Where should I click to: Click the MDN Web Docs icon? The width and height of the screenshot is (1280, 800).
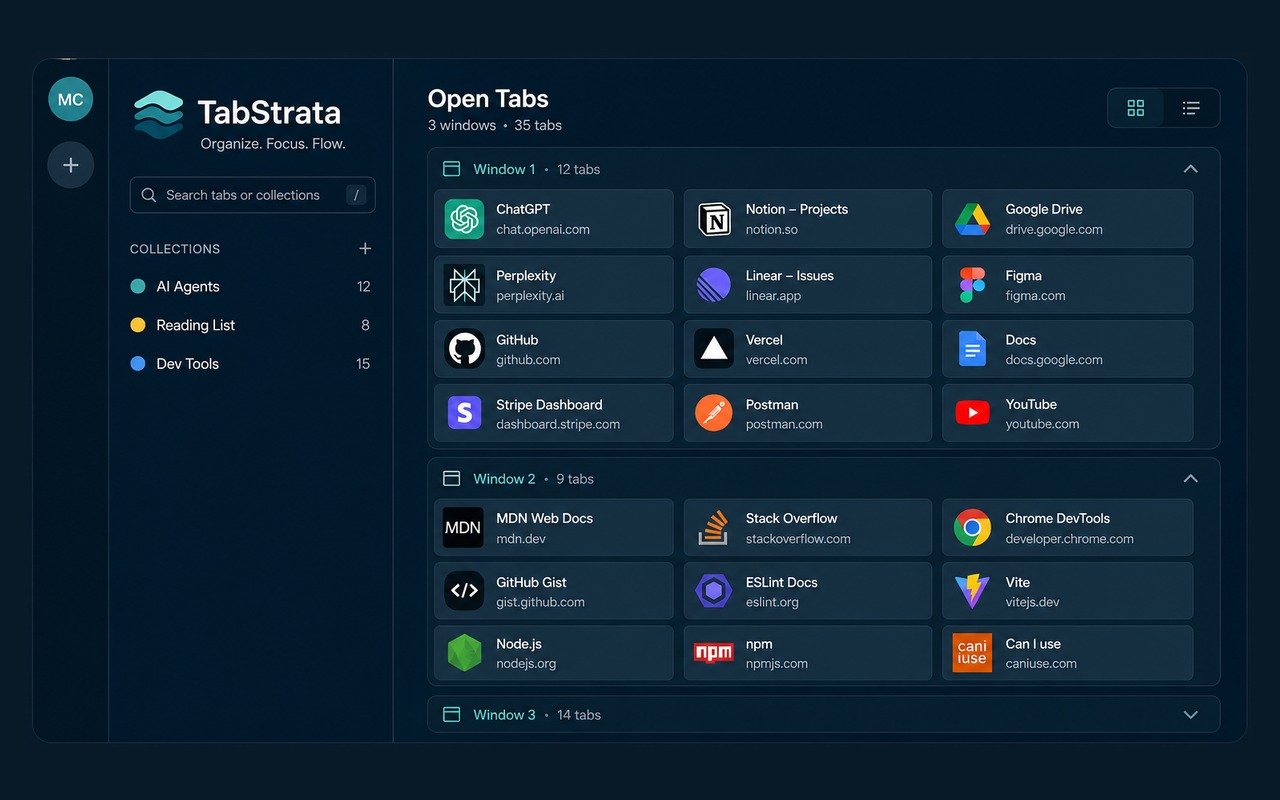point(463,528)
